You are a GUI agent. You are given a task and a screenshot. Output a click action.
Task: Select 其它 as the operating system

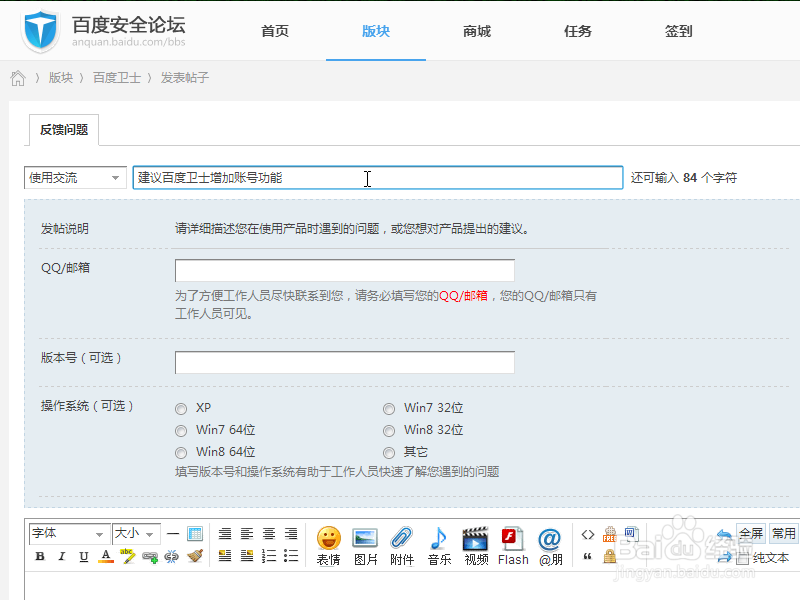click(x=389, y=451)
